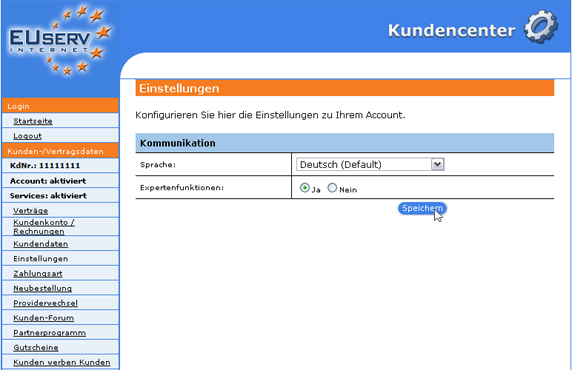Go to Kundendaten page
The image size is (572, 370).
[x=40, y=244]
